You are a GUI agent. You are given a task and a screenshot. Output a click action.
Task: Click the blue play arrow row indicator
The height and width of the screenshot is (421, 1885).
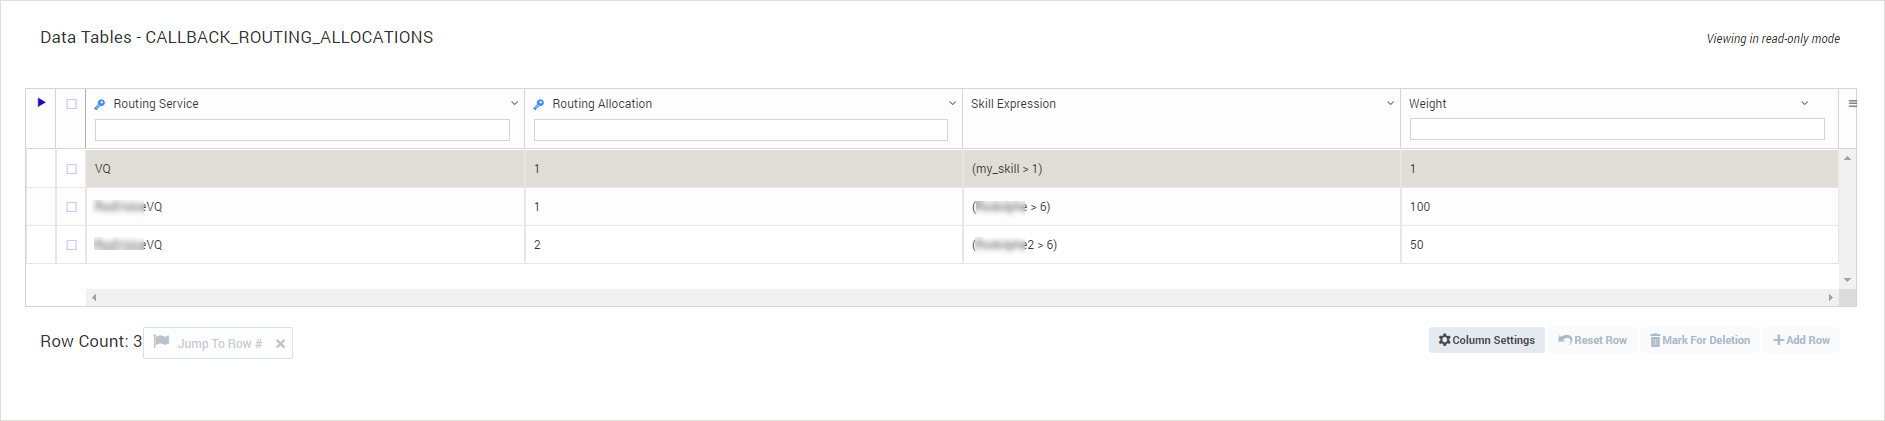pyautogui.click(x=41, y=102)
